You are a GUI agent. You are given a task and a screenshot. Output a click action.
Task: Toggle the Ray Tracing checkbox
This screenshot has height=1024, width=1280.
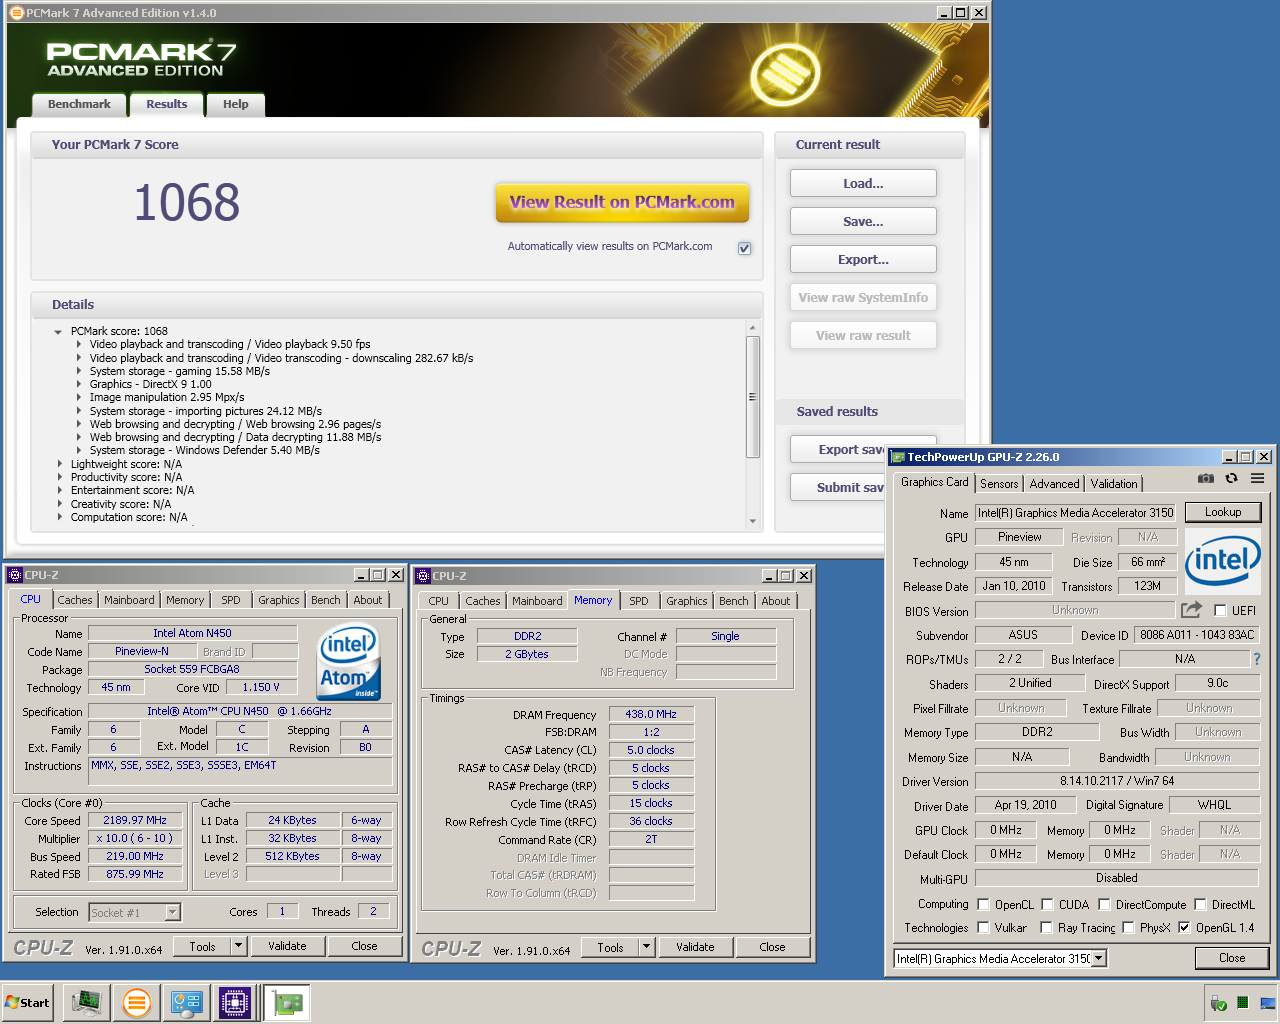tap(1046, 927)
